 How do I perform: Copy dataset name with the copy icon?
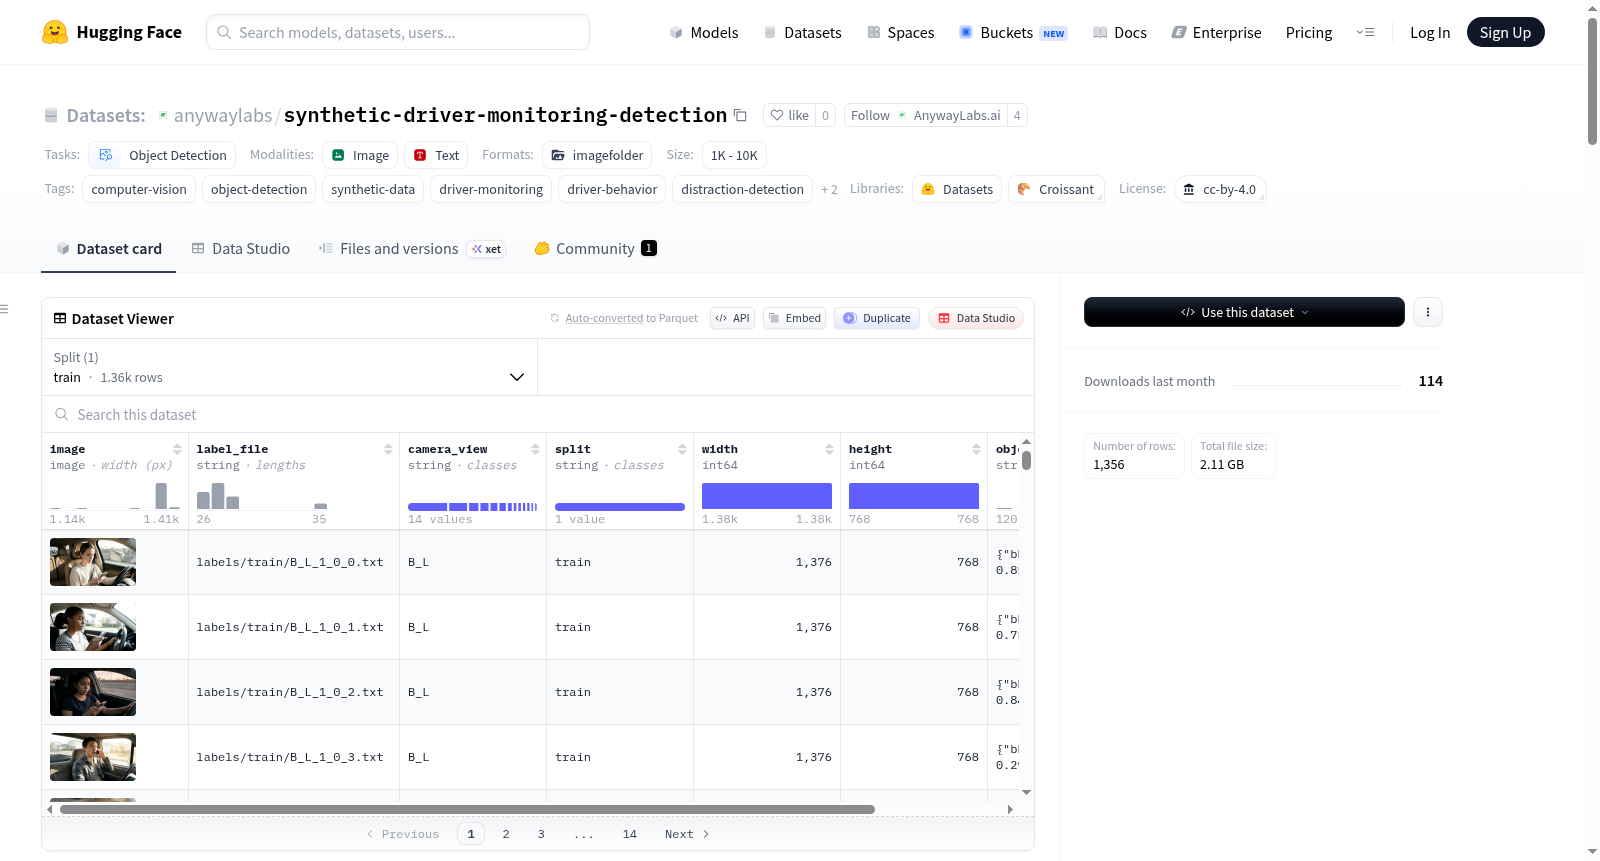(740, 115)
